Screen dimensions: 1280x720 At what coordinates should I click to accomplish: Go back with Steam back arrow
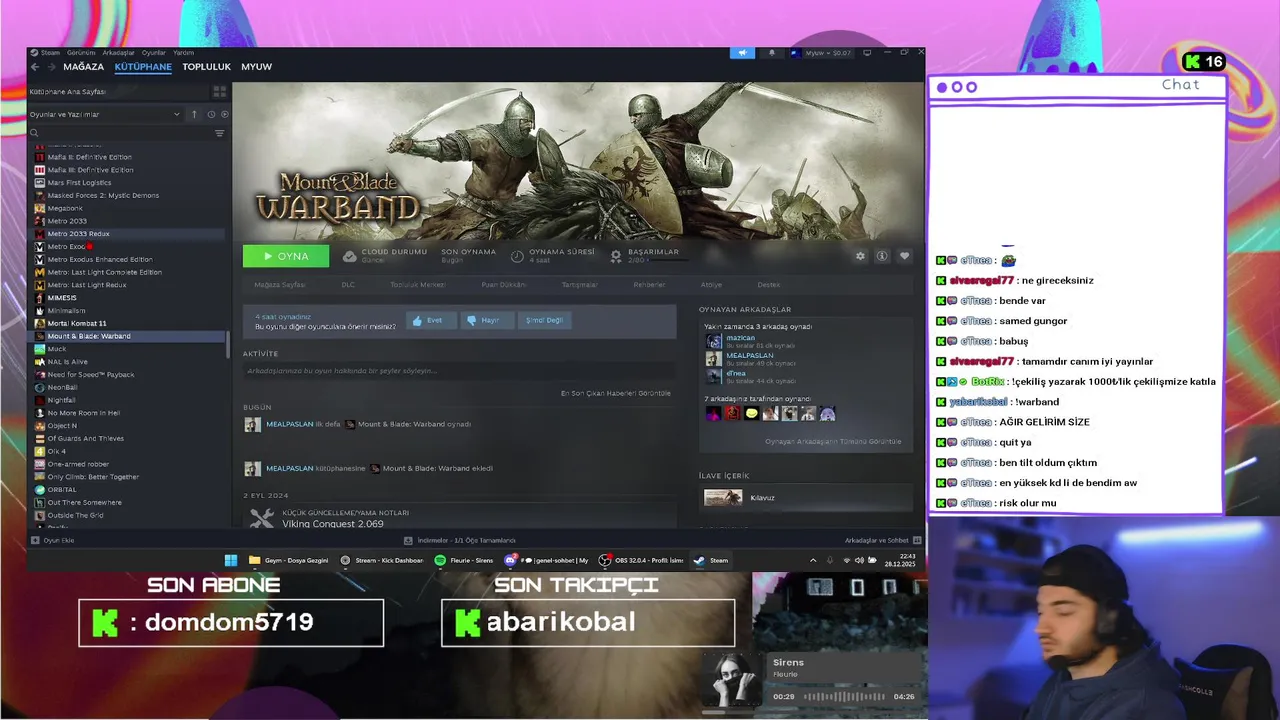click(35, 67)
